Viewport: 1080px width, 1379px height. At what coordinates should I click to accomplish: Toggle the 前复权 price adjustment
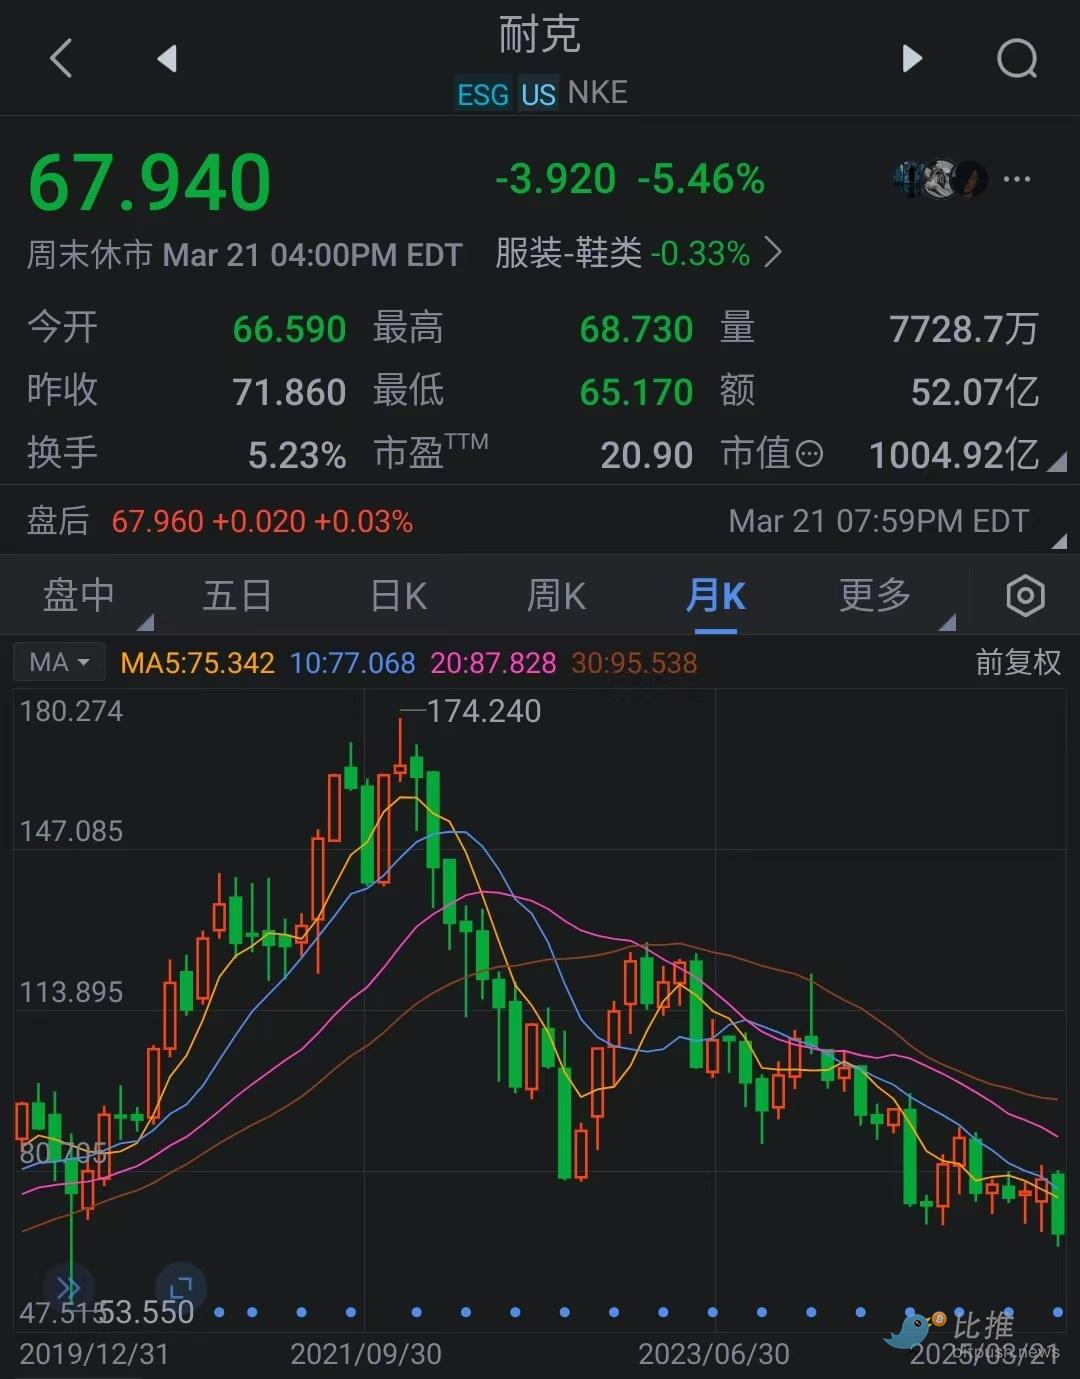pyautogui.click(x=1017, y=662)
